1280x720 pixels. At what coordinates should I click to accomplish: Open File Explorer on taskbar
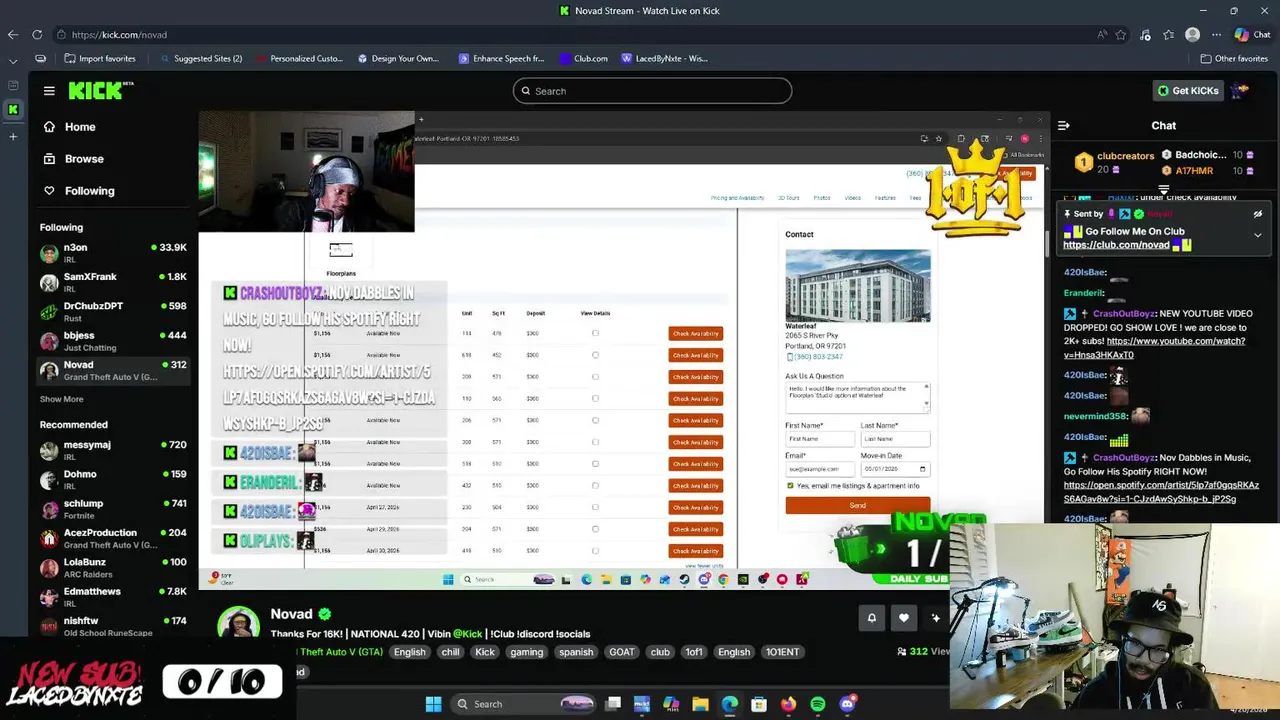[x=700, y=704]
